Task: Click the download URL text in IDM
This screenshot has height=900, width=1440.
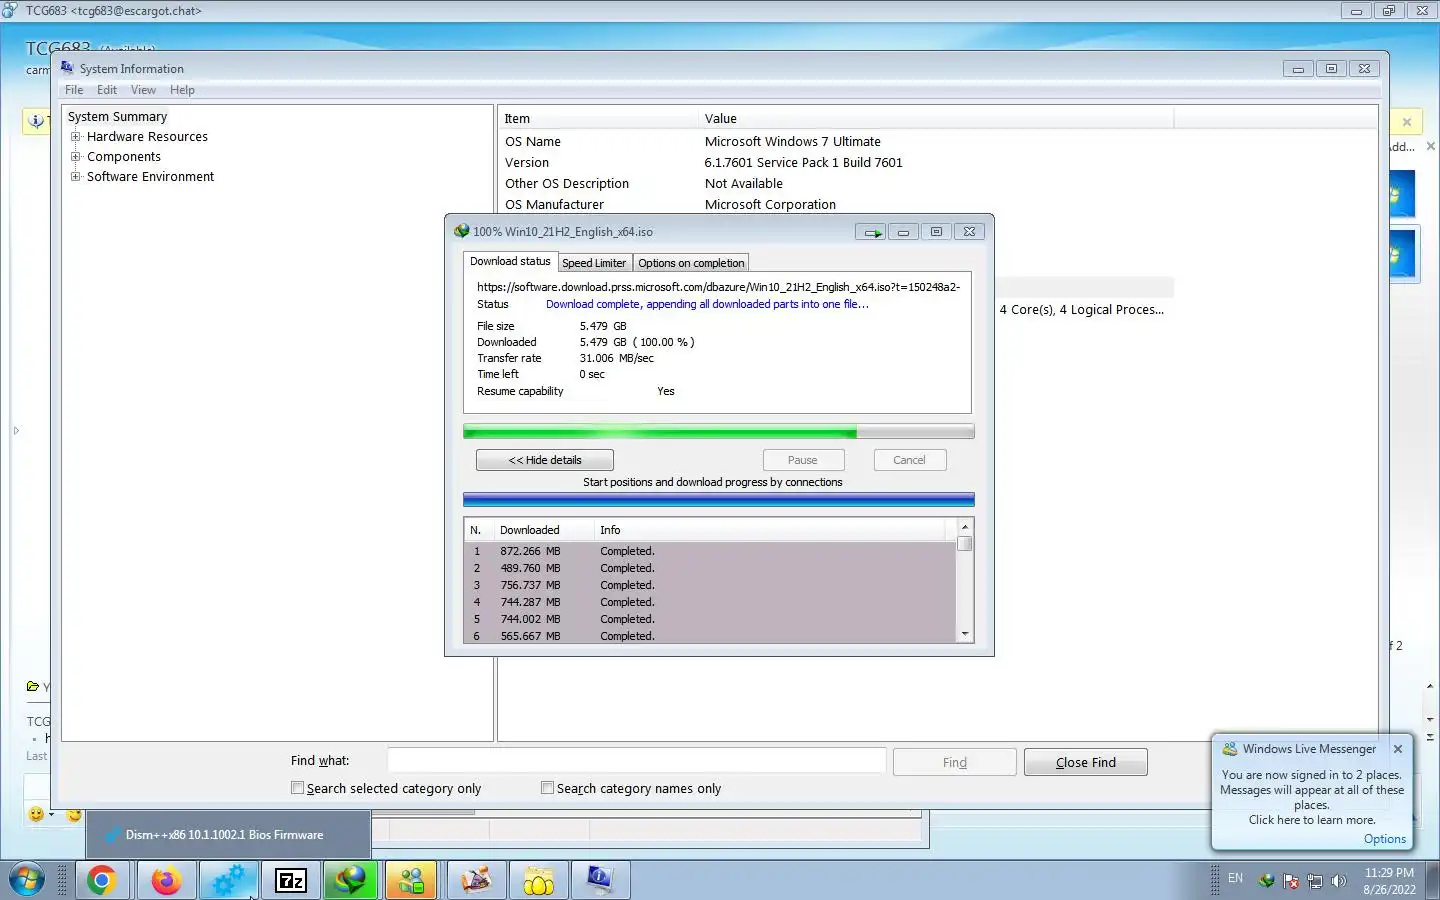Action: coord(718,287)
